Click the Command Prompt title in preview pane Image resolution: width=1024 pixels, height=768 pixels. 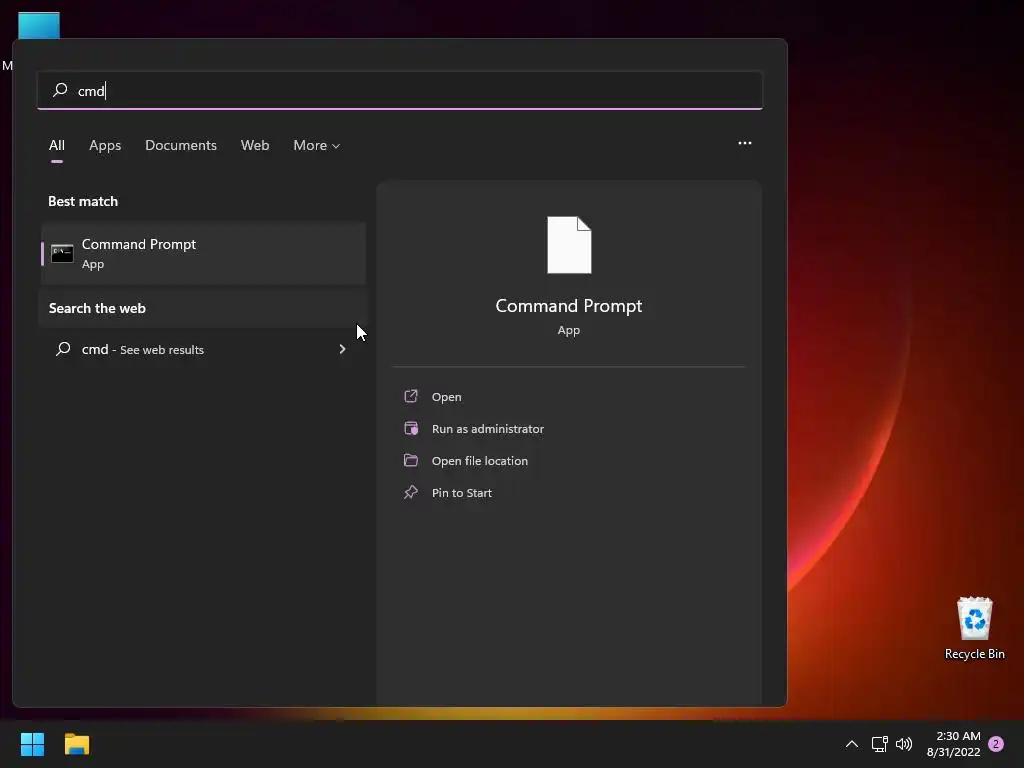(x=569, y=306)
